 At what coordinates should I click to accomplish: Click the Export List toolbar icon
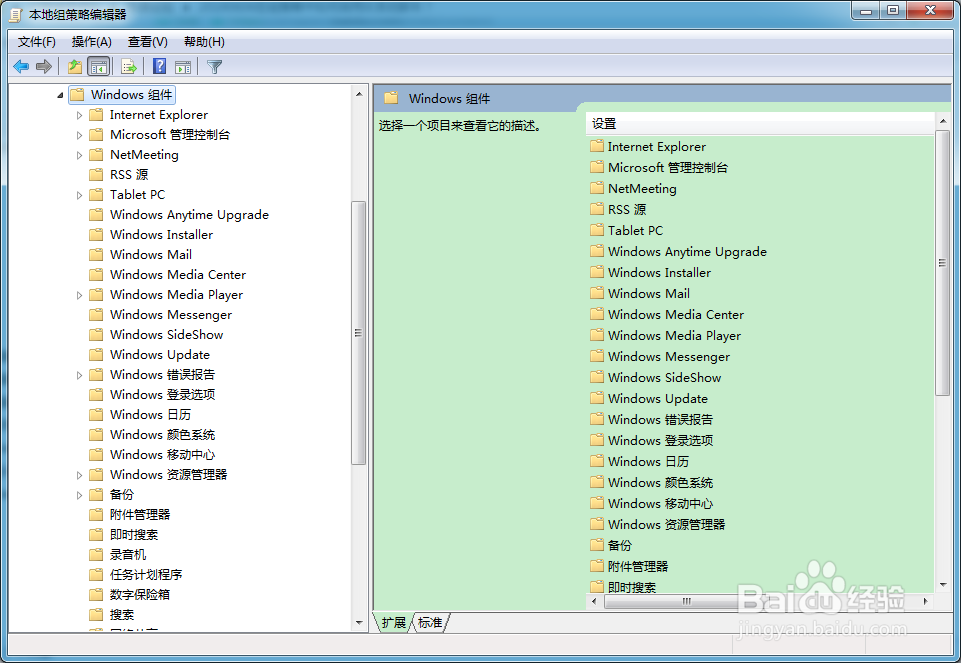click(129, 66)
